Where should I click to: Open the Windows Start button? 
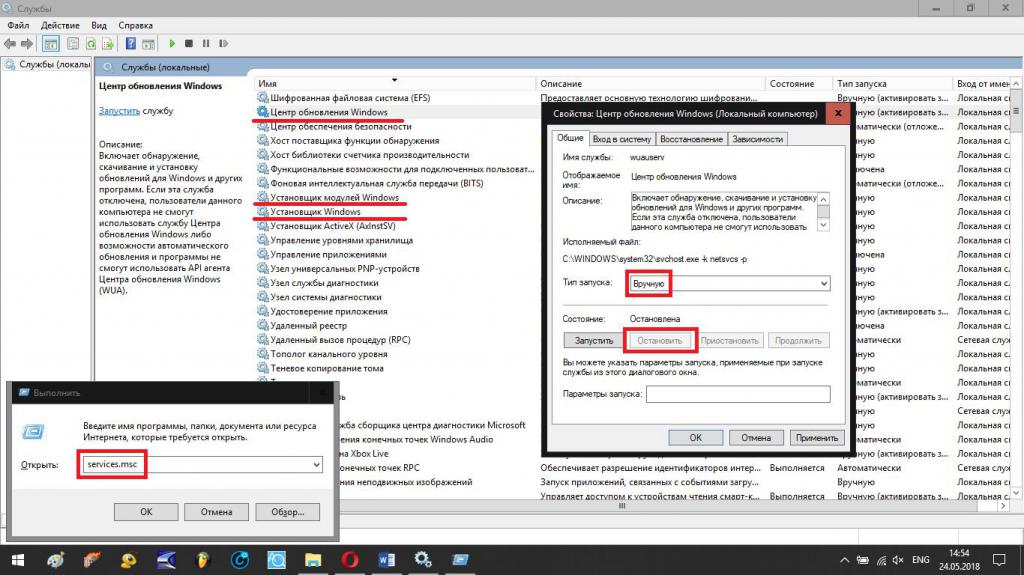(18, 560)
